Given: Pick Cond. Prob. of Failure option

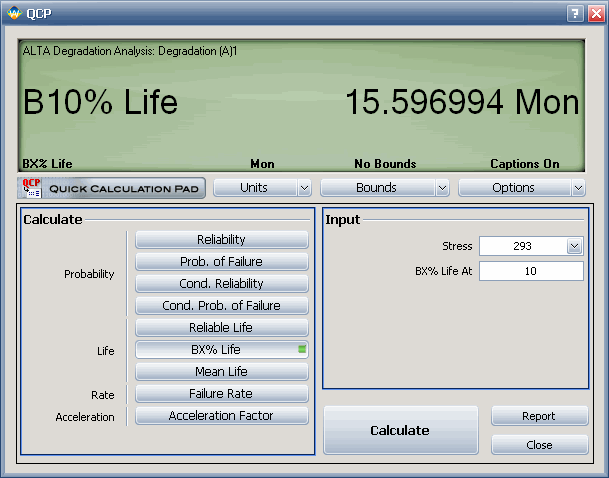Looking at the screenshot, I should pyautogui.click(x=221, y=306).
